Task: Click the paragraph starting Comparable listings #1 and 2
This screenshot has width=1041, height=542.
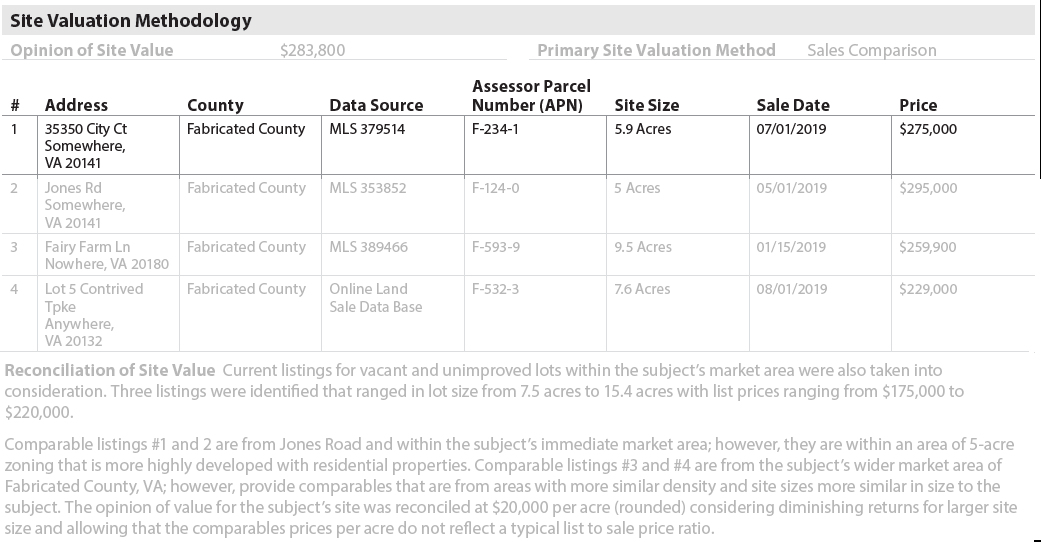Action: tap(511, 486)
